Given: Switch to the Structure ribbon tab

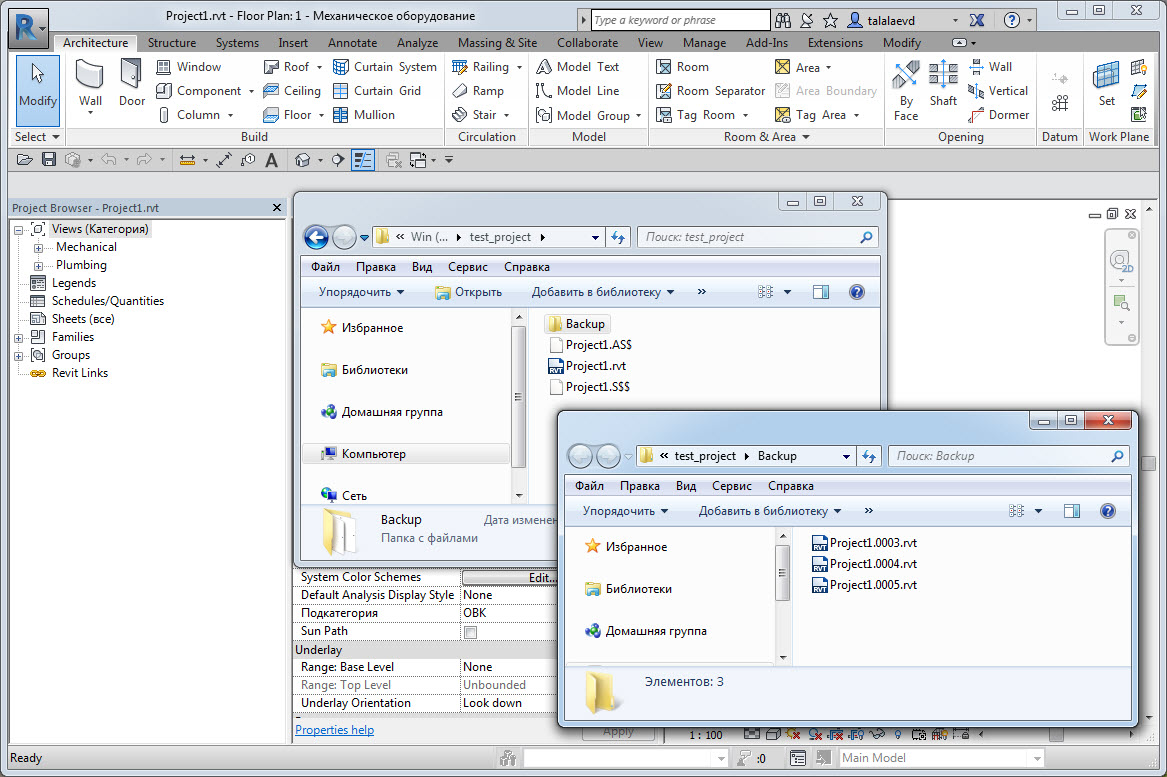Looking at the screenshot, I should pyautogui.click(x=171, y=42).
